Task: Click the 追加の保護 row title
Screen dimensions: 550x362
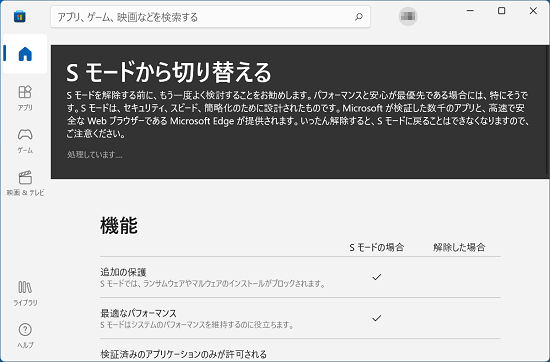Action: [123, 272]
